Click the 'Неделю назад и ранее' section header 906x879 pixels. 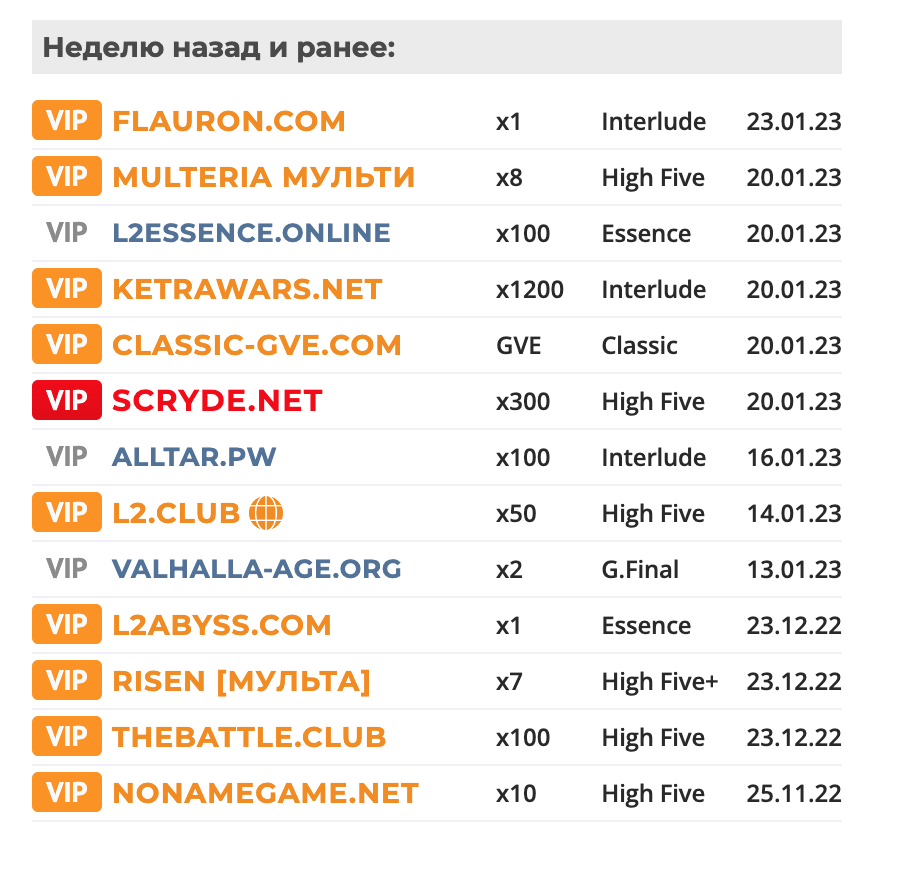tap(437, 47)
